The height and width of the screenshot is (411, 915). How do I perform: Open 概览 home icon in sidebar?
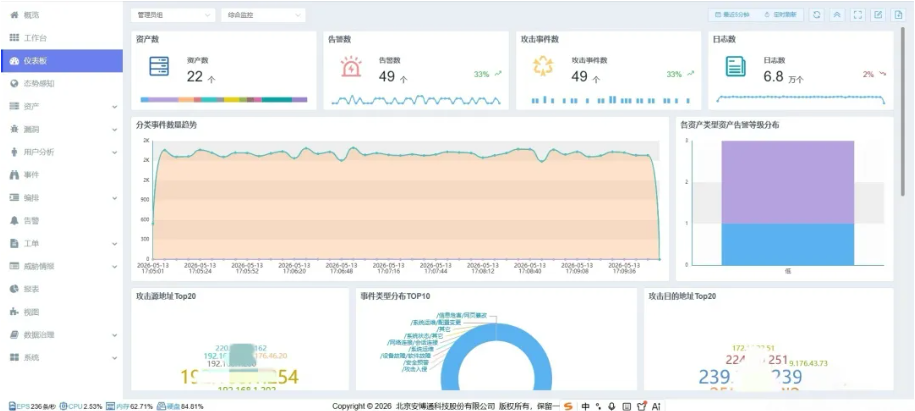click(15, 15)
